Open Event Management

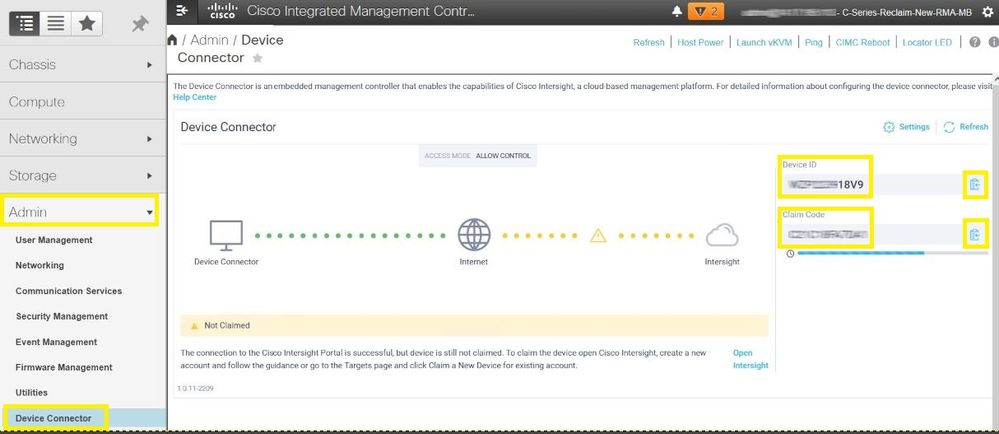click(x=56, y=342)
